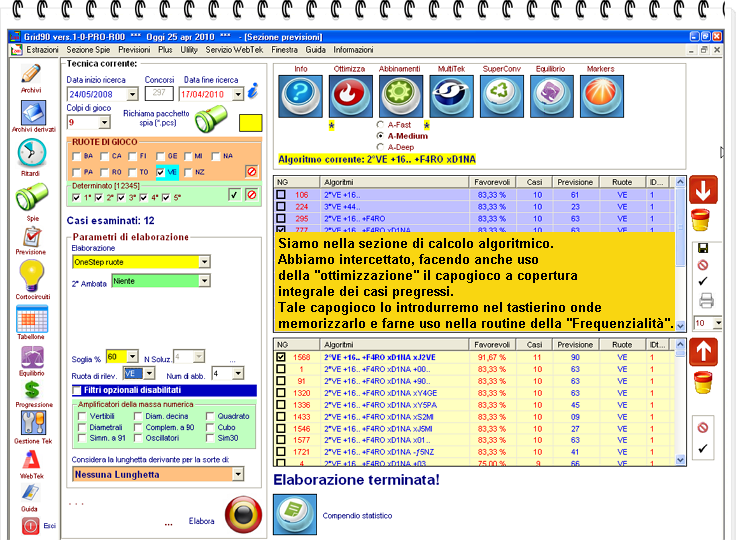Click the Info question mark button
The width and height of the screenshot is (736, 540).
point(300,96)
